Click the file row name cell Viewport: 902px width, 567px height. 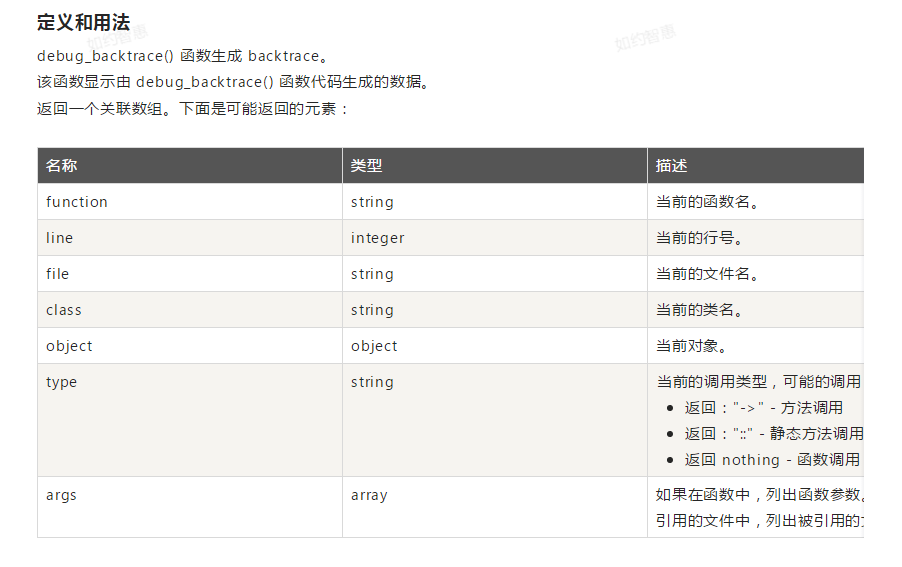pyautogui.click(x=57, y=274)
